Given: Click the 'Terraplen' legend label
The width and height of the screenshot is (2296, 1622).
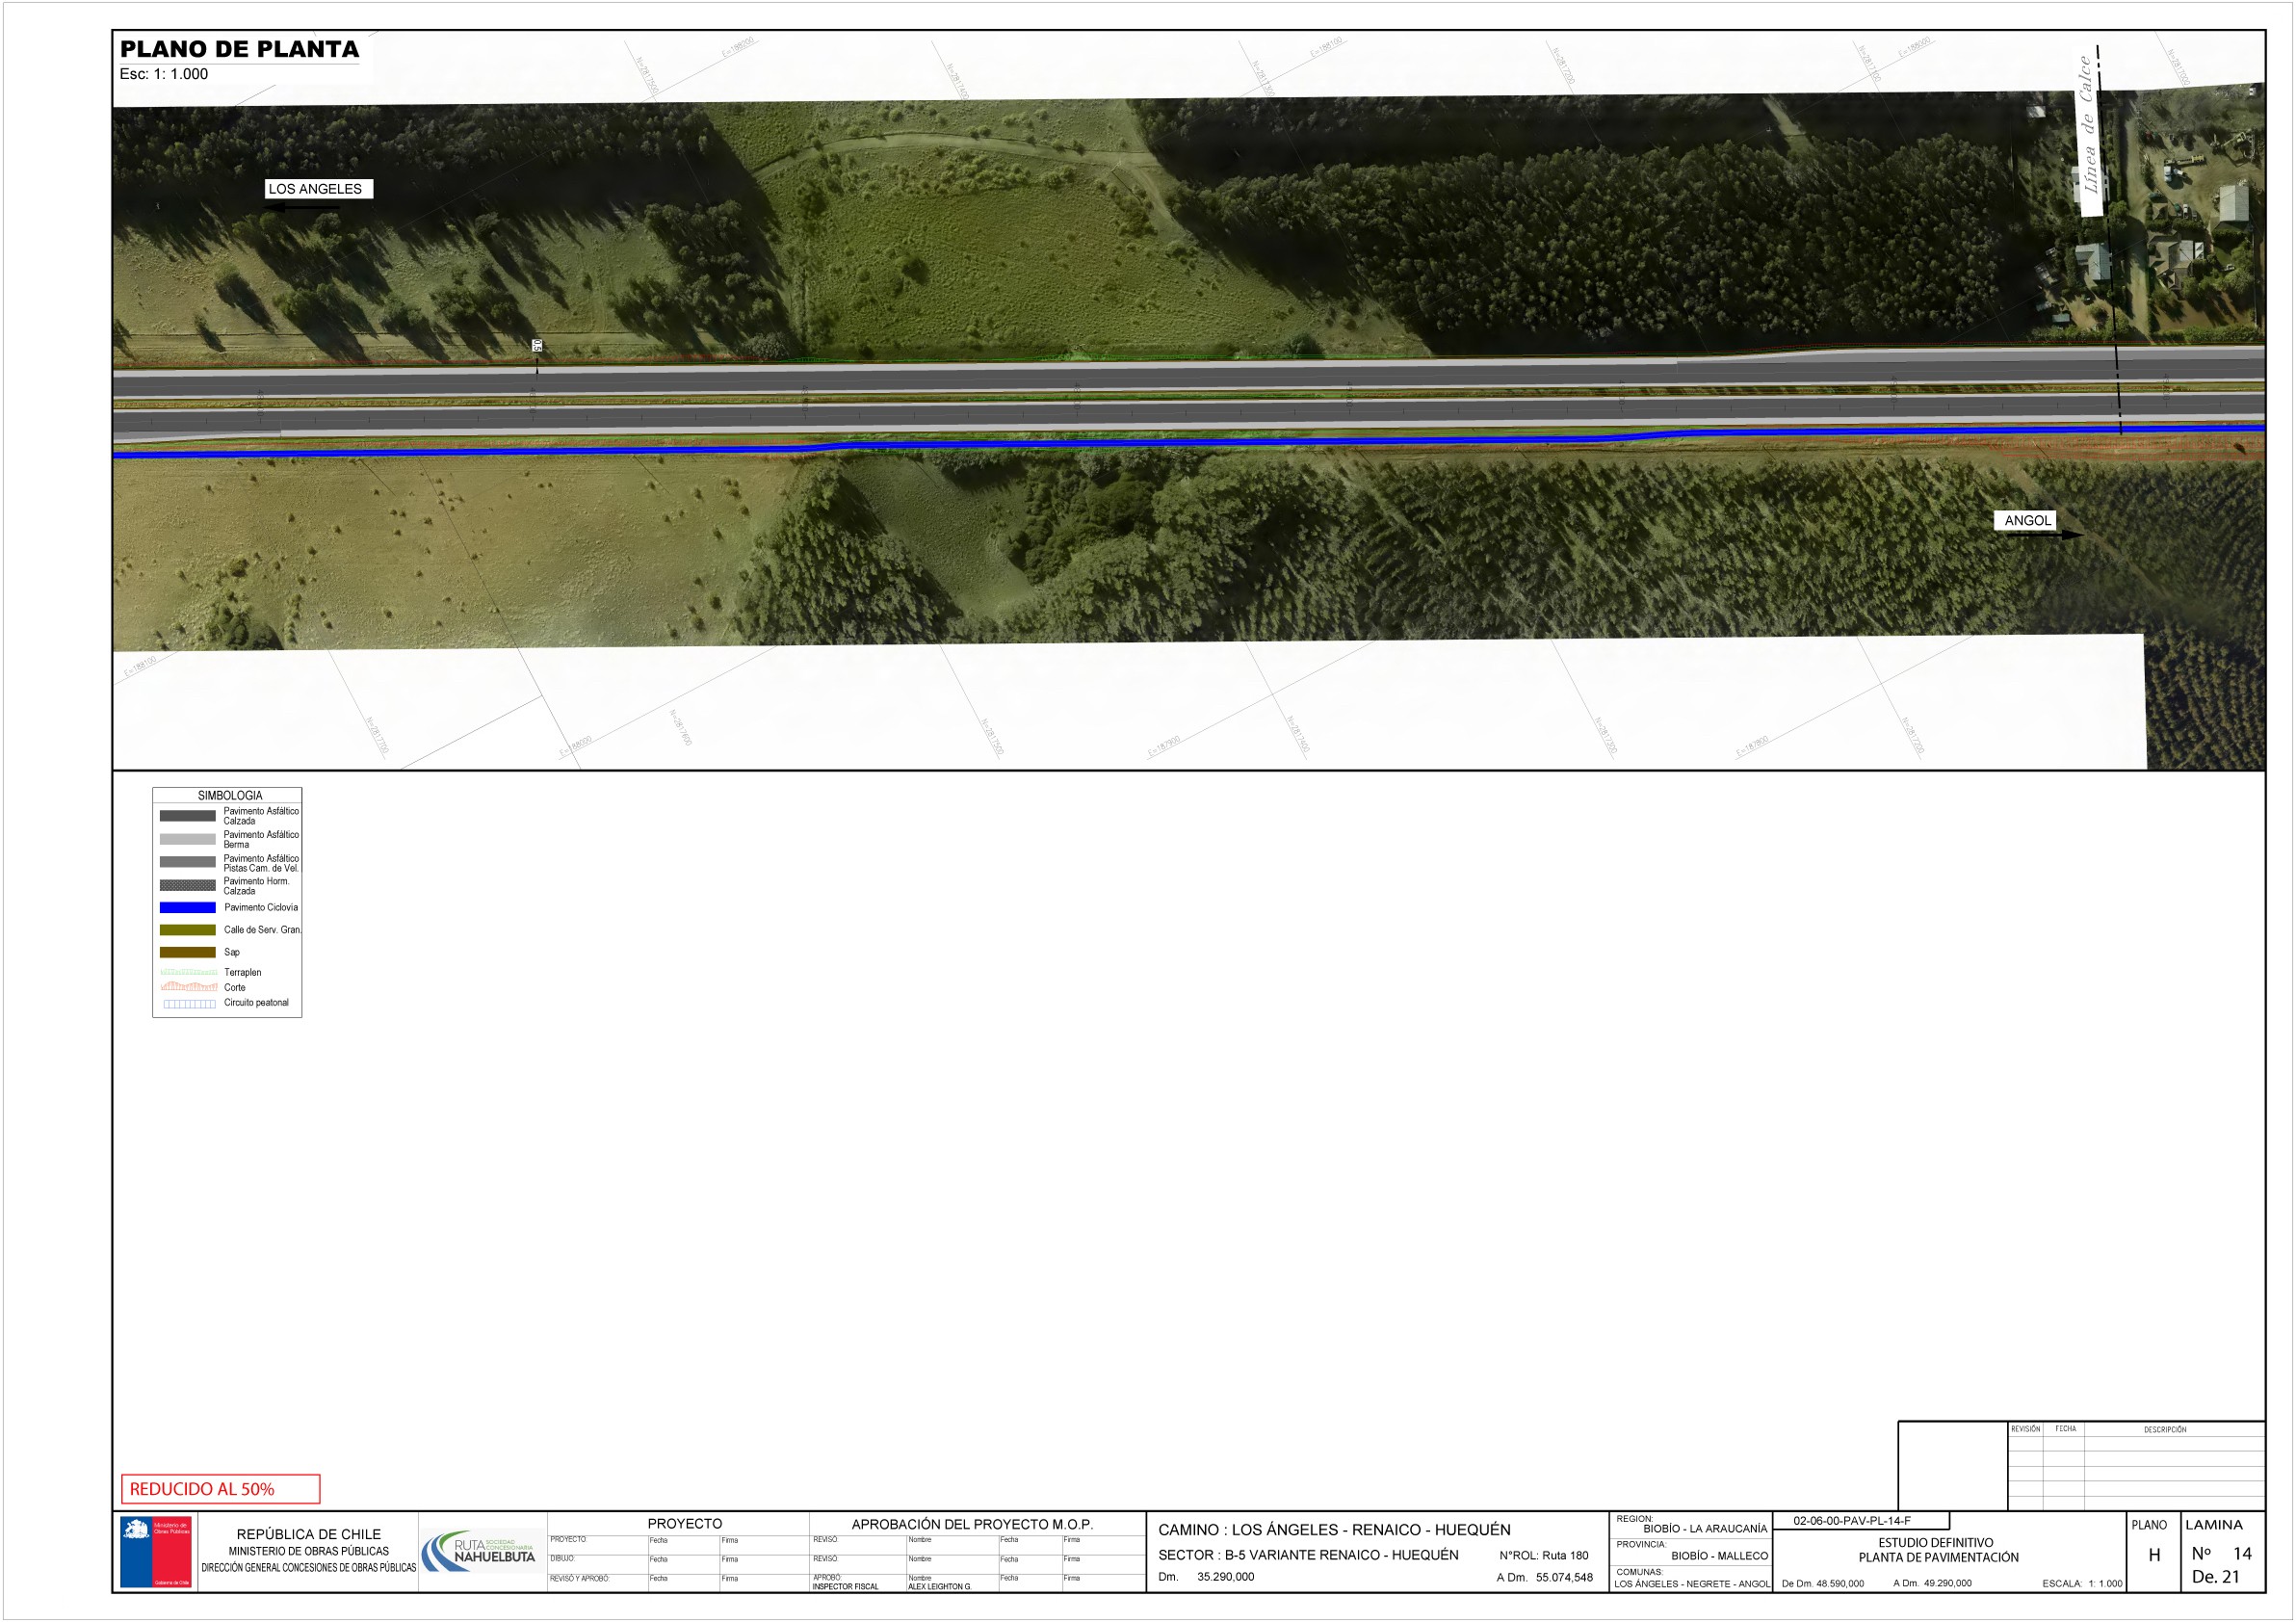Looking at the screenshot, I should 243,973.
